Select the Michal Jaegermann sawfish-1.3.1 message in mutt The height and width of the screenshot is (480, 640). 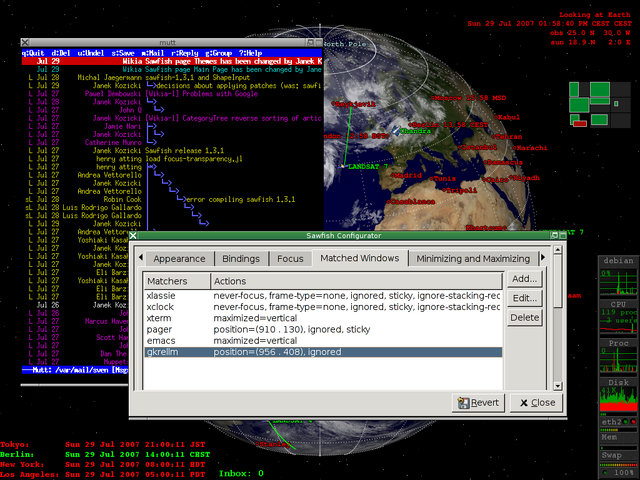tap(172, 78)
